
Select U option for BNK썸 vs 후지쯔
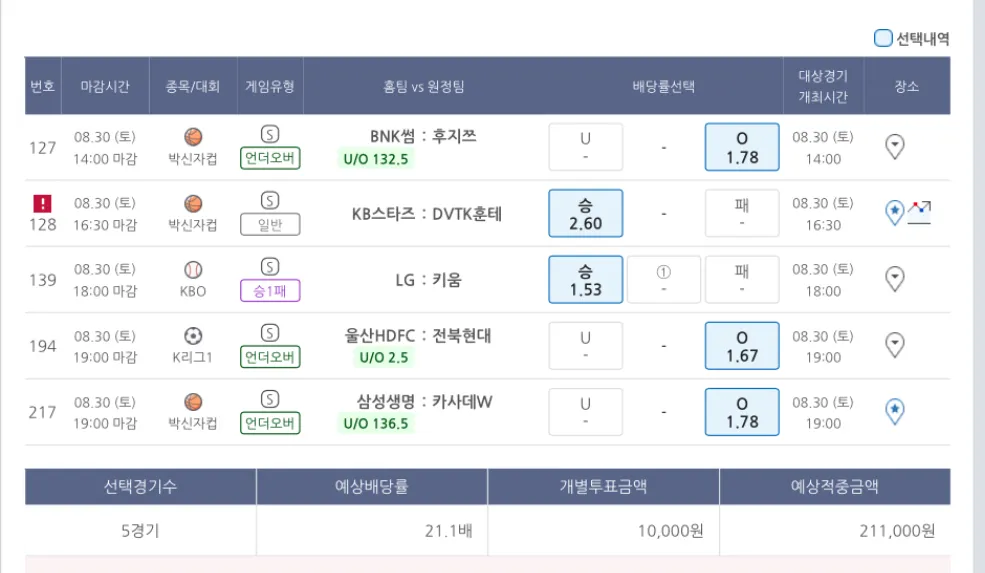(x=585, y=147)
